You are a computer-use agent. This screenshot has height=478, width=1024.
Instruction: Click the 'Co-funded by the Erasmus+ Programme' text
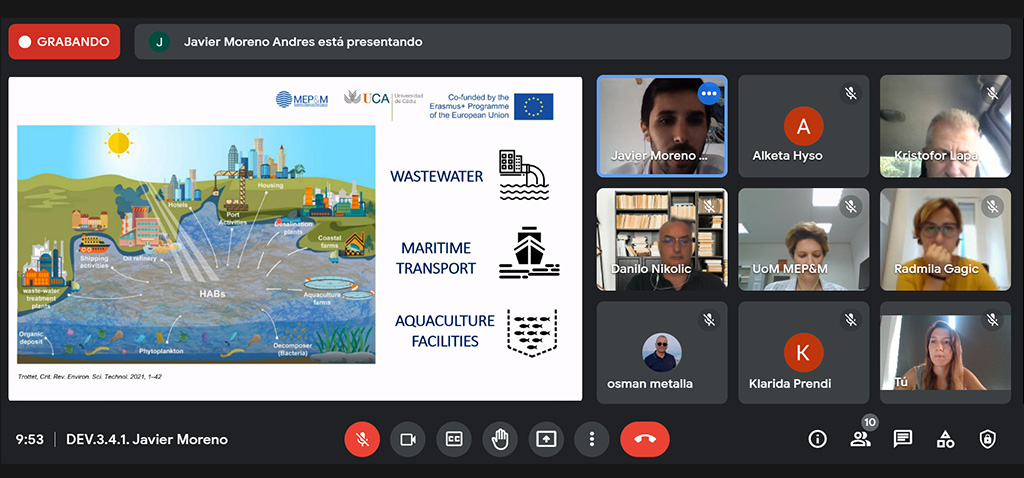(469, 106)
